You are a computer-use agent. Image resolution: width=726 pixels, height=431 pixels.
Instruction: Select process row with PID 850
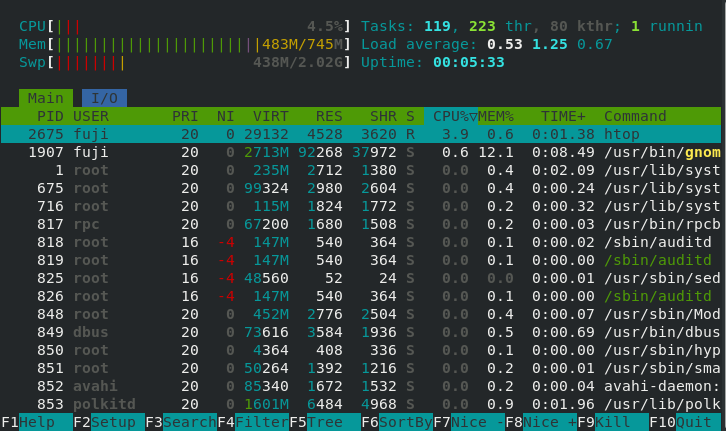click(x=361, y=350)
